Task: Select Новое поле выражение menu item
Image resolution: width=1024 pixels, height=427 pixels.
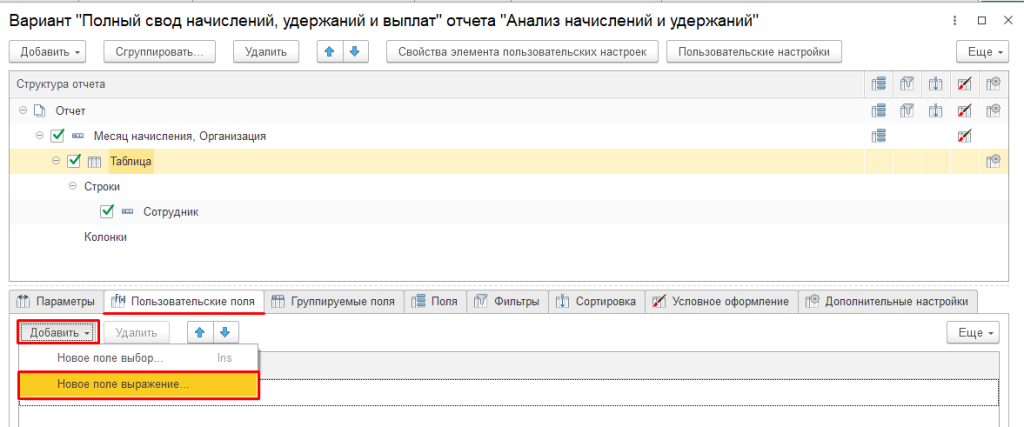Action: (x=138, y=384)
